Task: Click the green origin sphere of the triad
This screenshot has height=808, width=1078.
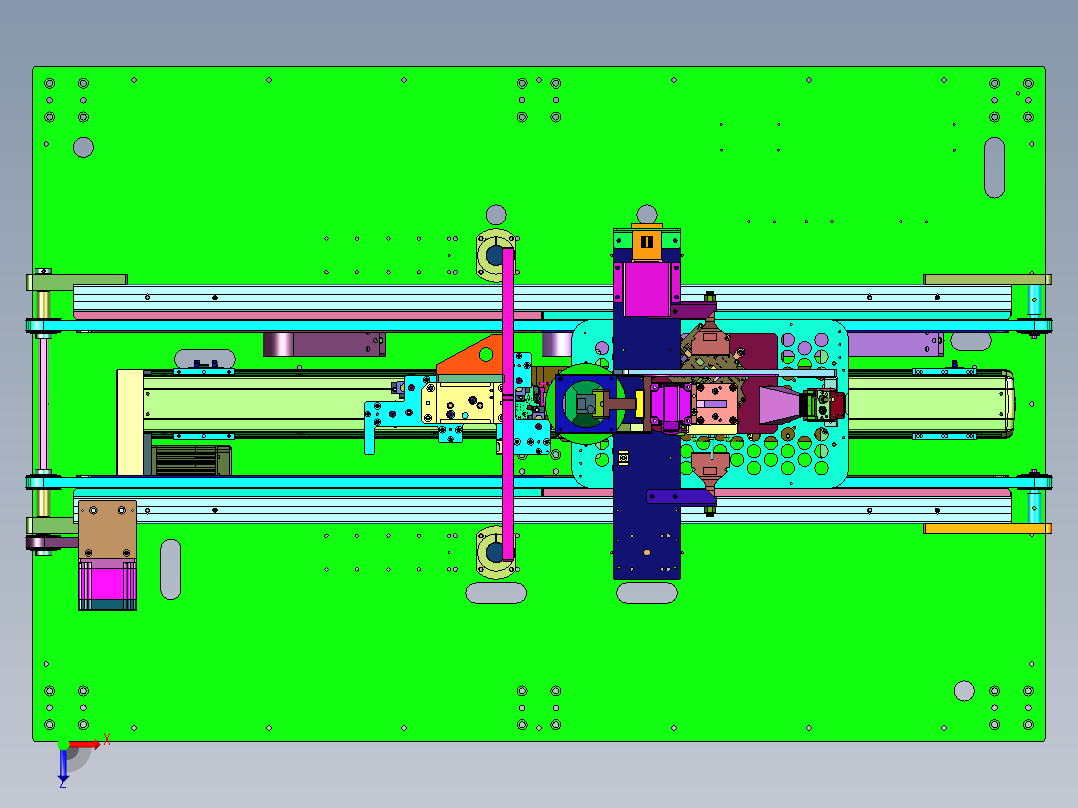Action: coord(63,745)
